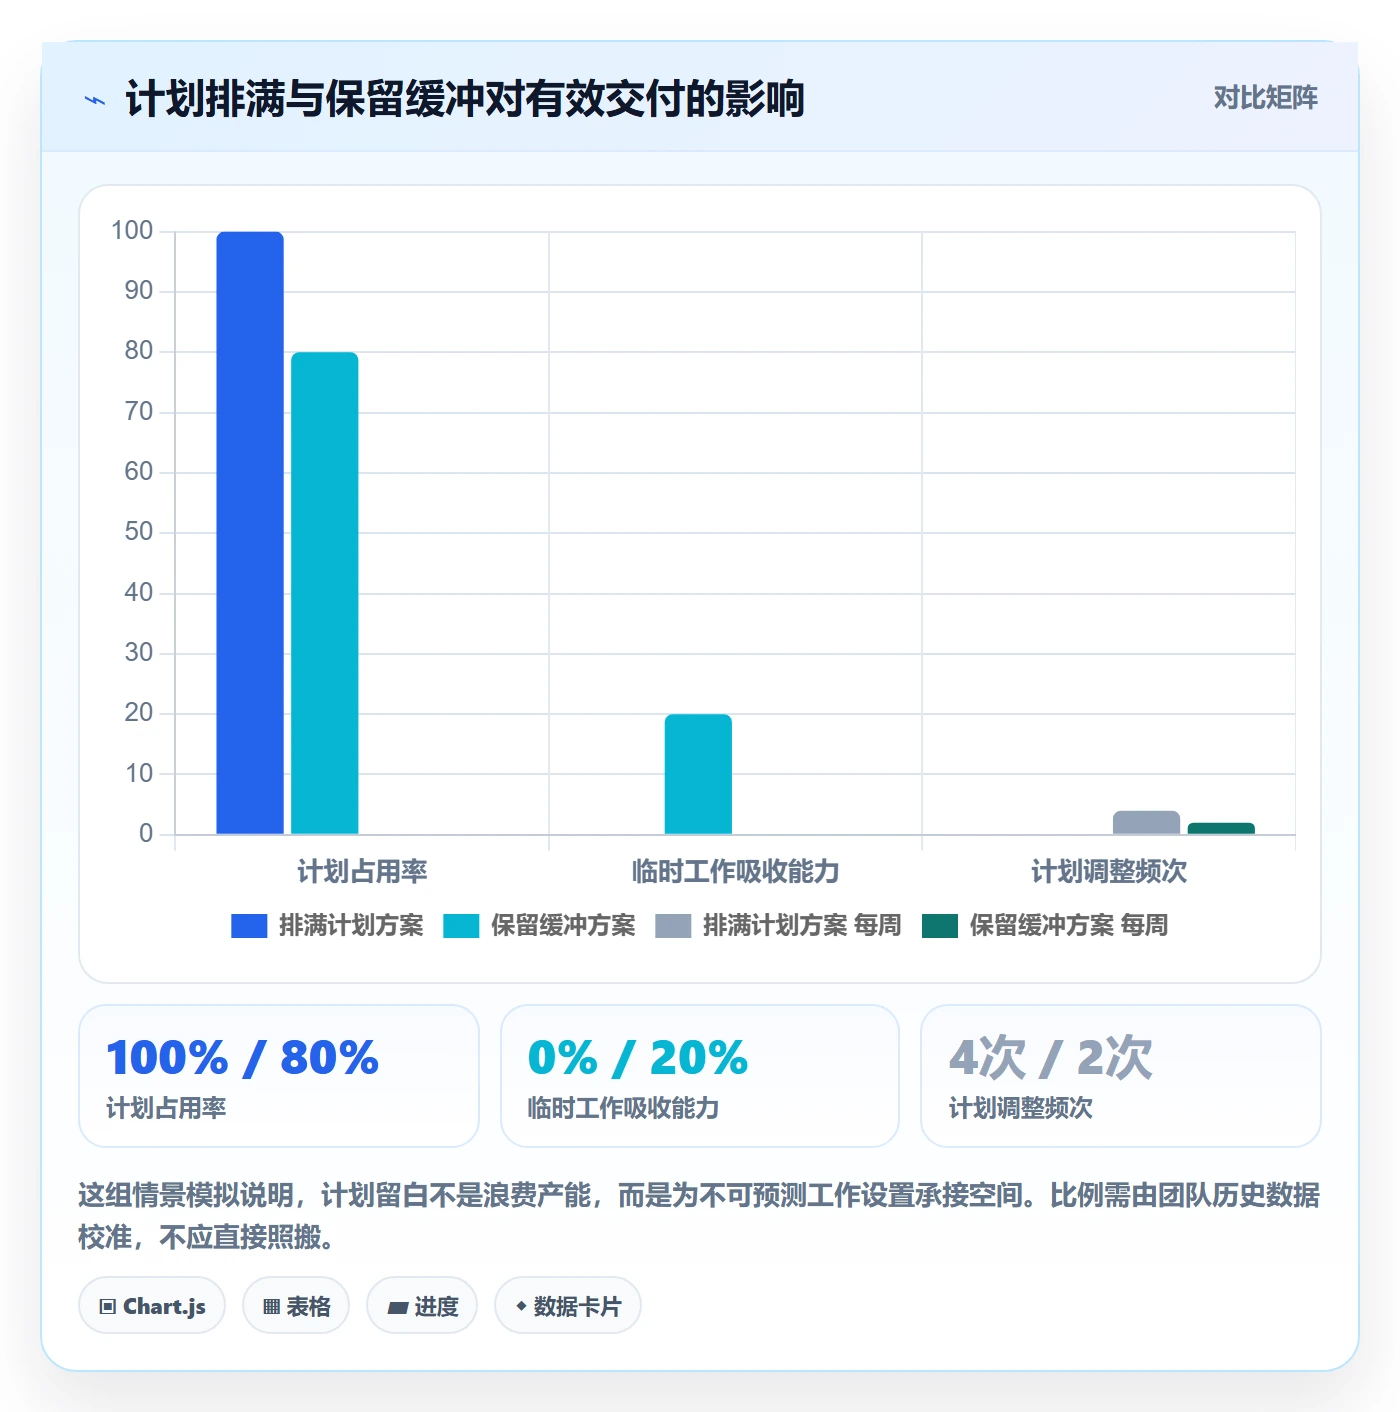Click the diamond icon in the 数据卡片 chip

[x=521, y=1306]
